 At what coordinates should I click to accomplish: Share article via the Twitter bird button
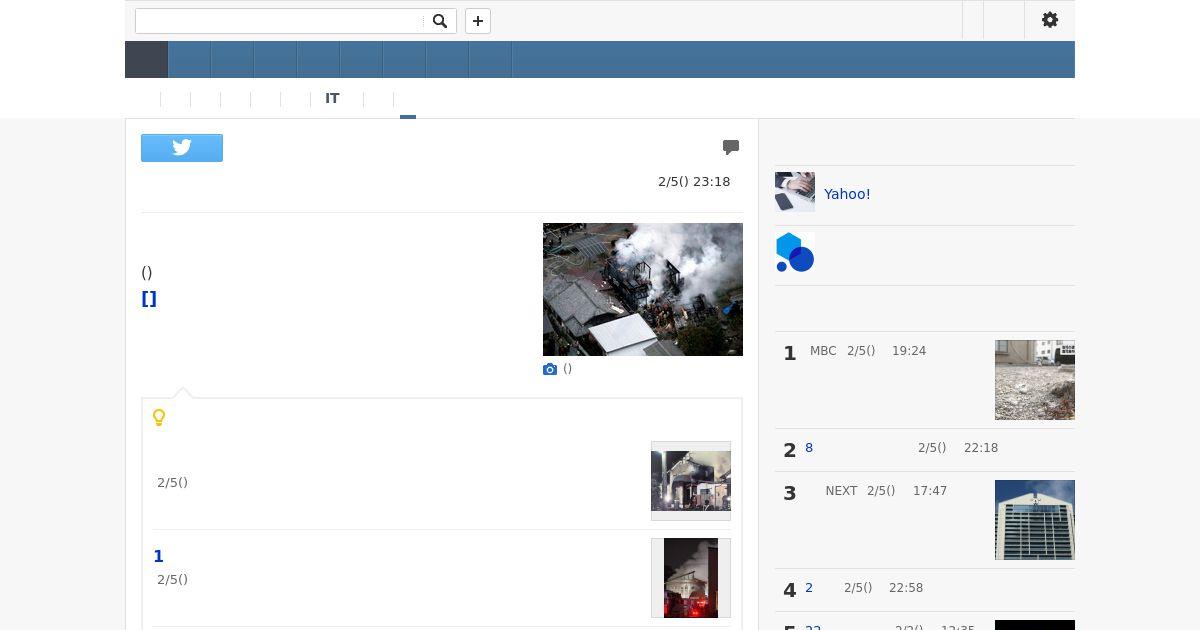[182, 148]
